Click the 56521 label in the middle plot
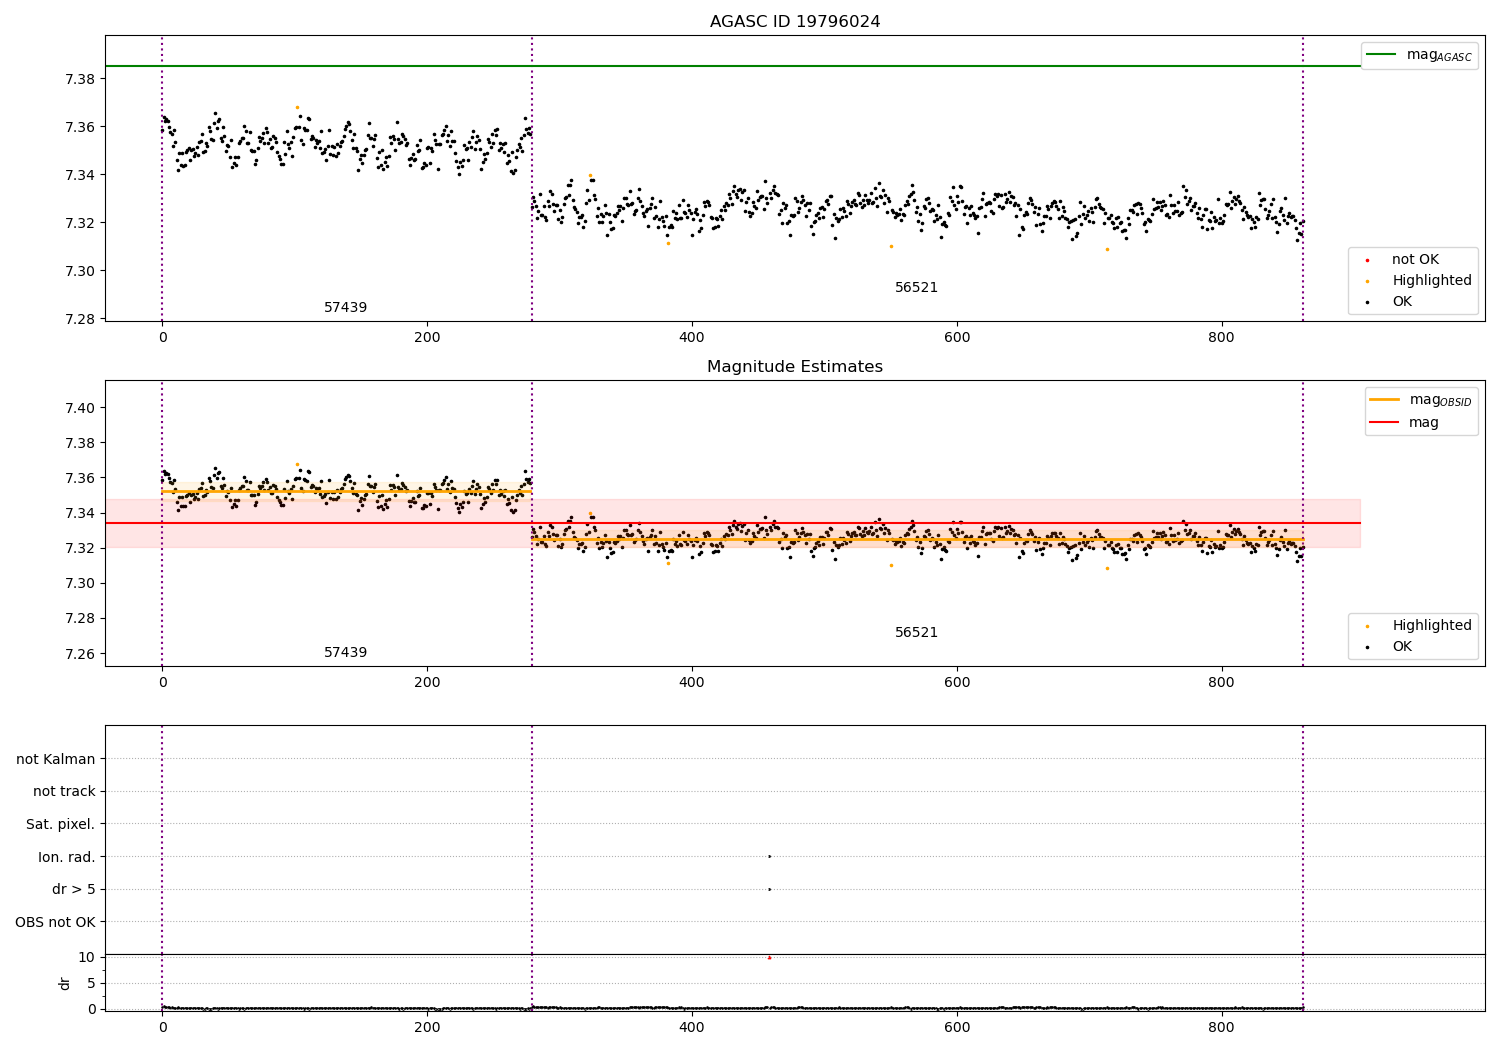1500x1050 pixels. point(916,633)
